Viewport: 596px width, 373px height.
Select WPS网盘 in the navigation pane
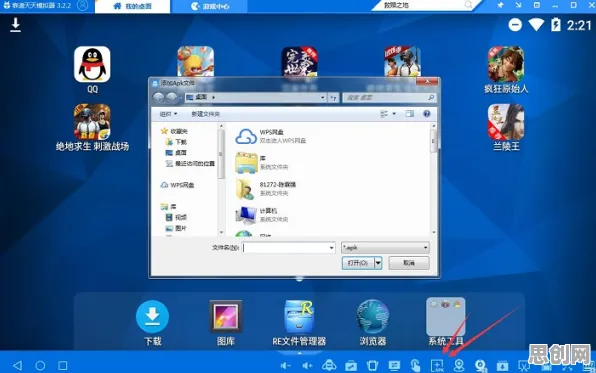pos(178,185)
